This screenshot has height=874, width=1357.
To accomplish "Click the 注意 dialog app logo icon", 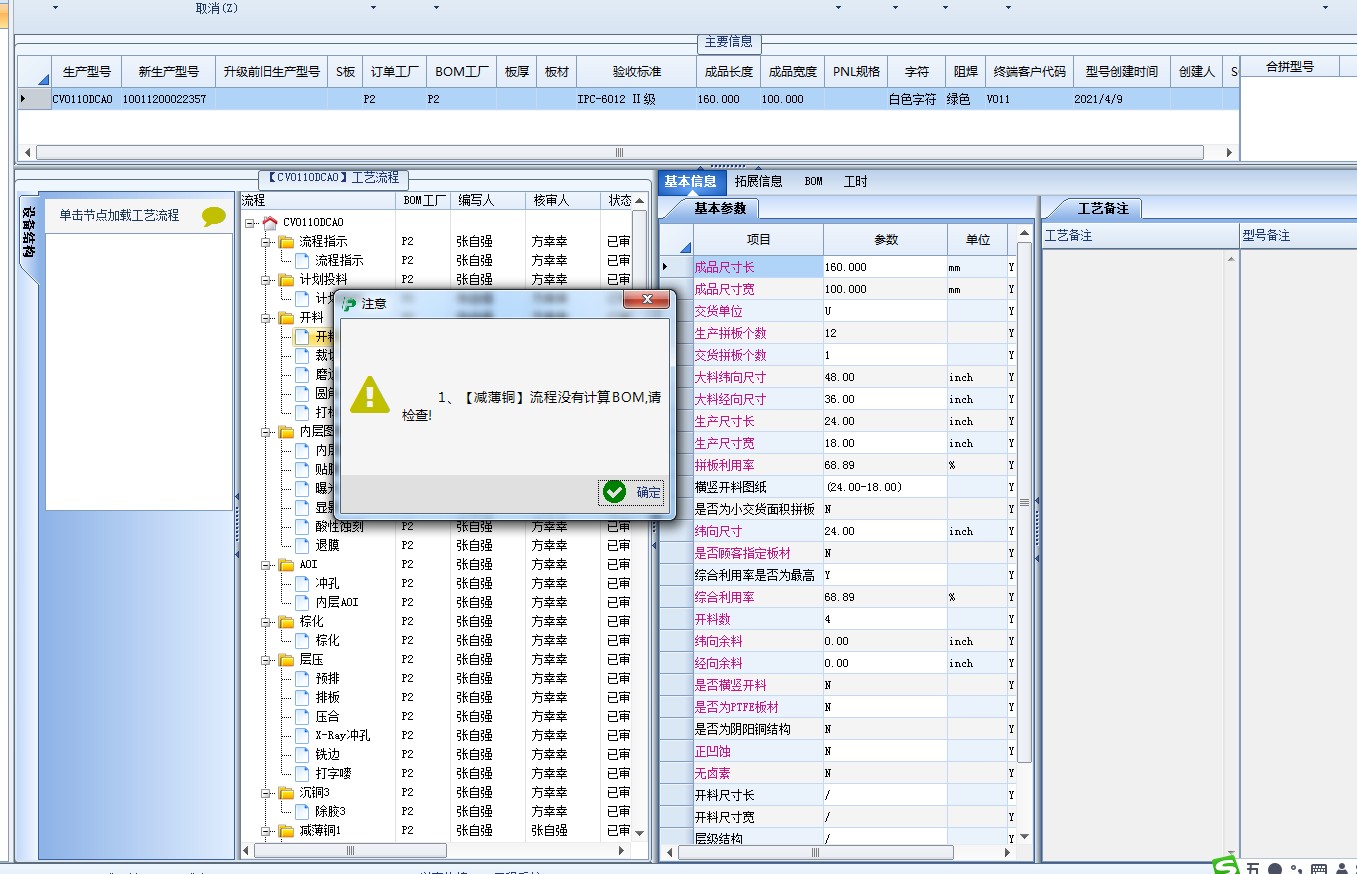I will pos(348,303).
